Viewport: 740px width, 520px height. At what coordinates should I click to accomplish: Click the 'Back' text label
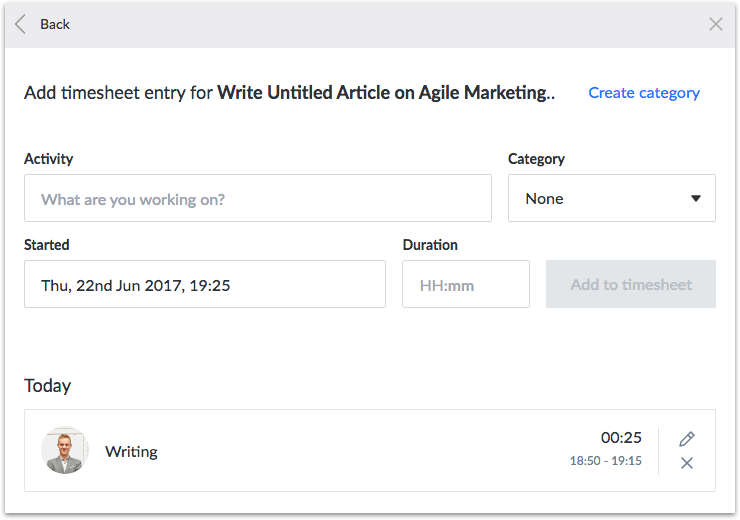55,24
